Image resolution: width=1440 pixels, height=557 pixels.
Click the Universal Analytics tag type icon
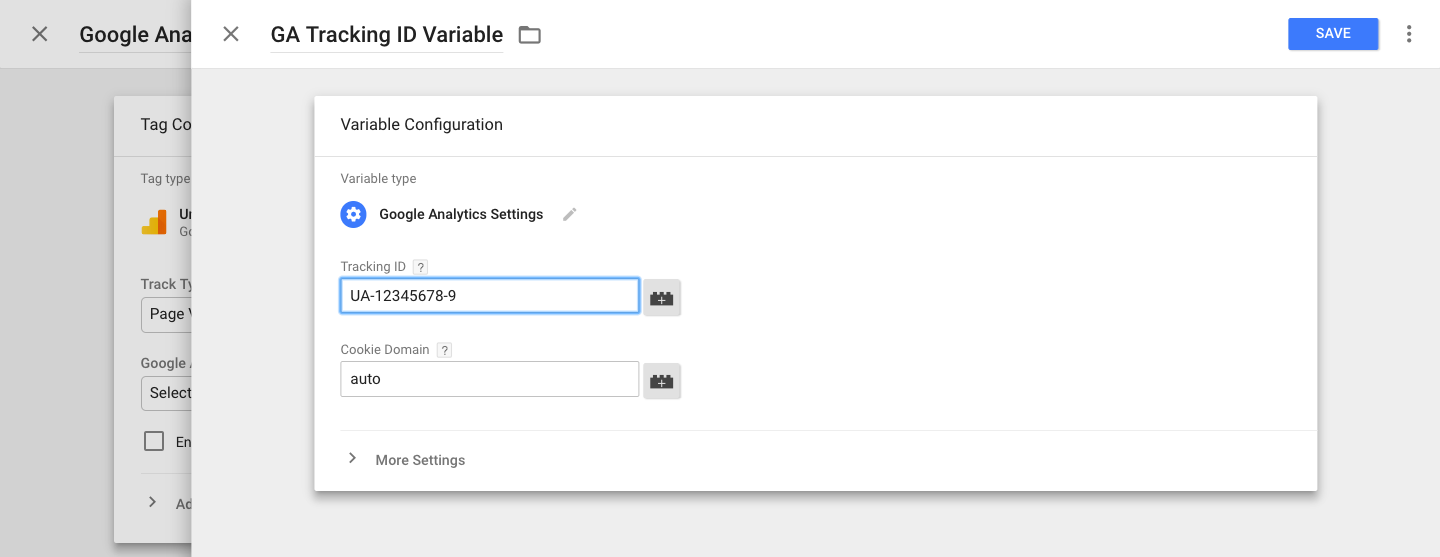tap(154, 222)
